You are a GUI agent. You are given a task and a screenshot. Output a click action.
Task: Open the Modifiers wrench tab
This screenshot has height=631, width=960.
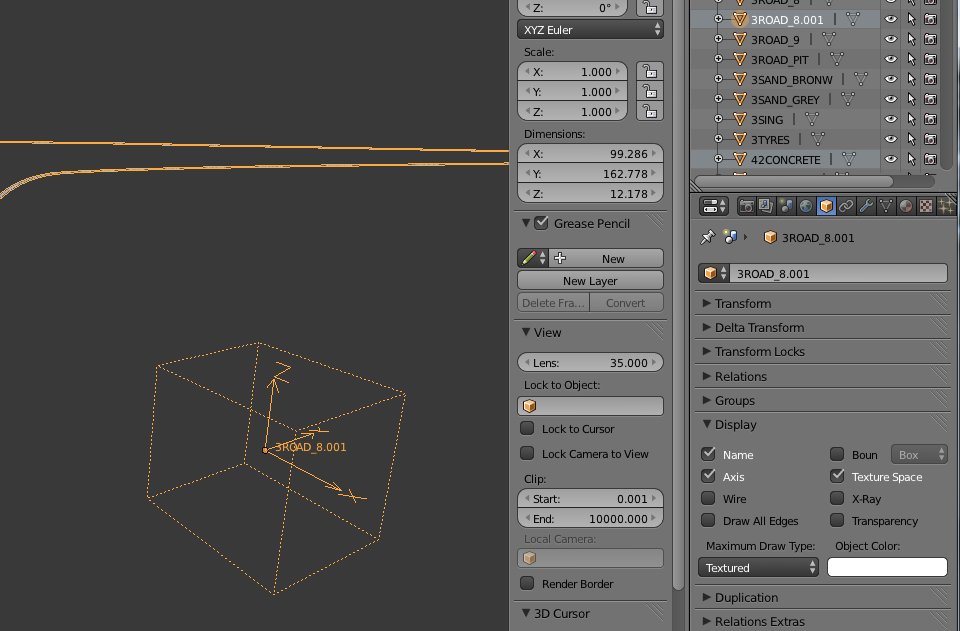(866, 206)
